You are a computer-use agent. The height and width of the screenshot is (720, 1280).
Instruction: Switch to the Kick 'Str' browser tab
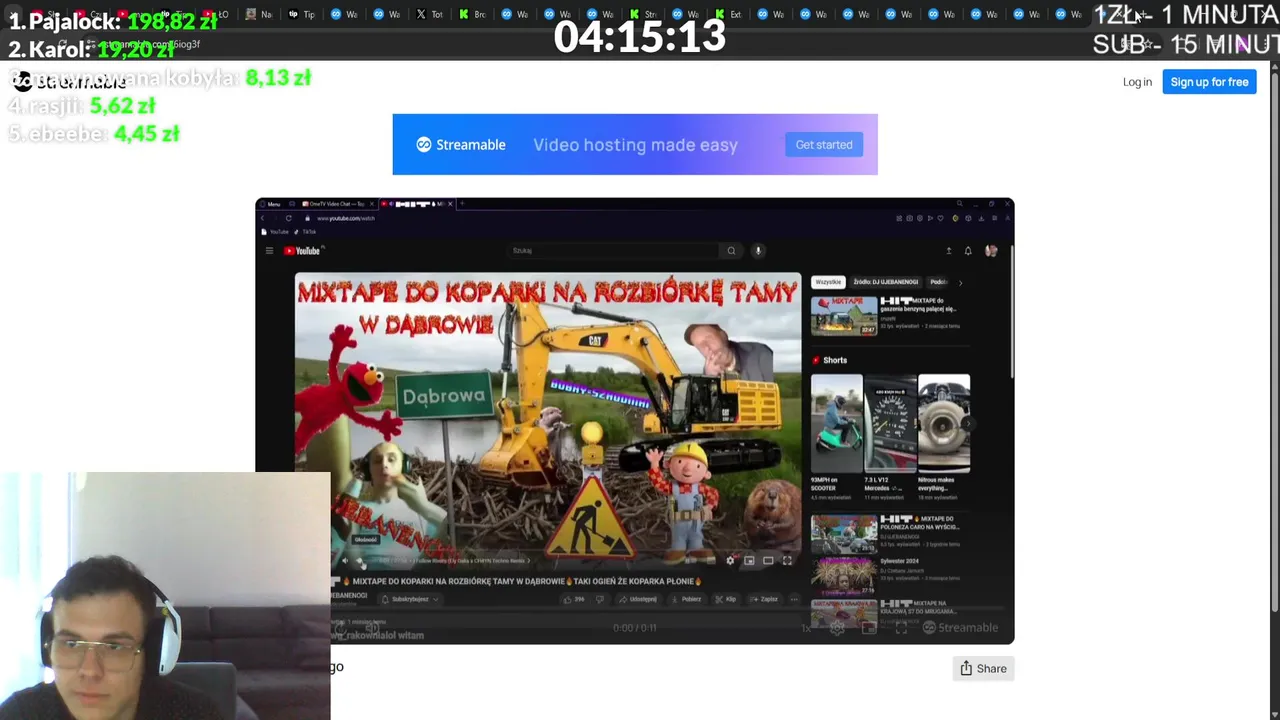[644, 14]
